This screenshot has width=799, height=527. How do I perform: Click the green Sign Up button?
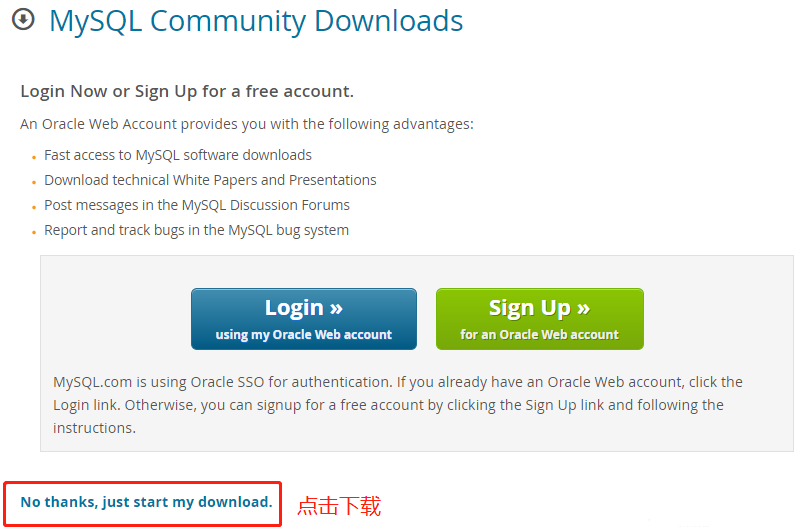[x=540, y=319]
